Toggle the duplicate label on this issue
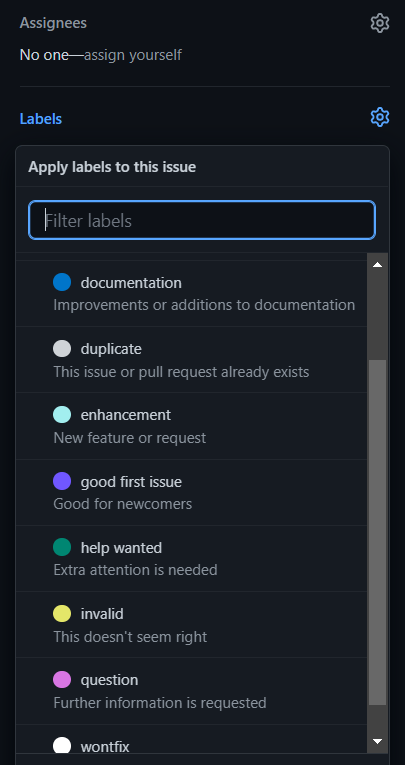Viewport: 405px width, 765px height. click(191, 360)
